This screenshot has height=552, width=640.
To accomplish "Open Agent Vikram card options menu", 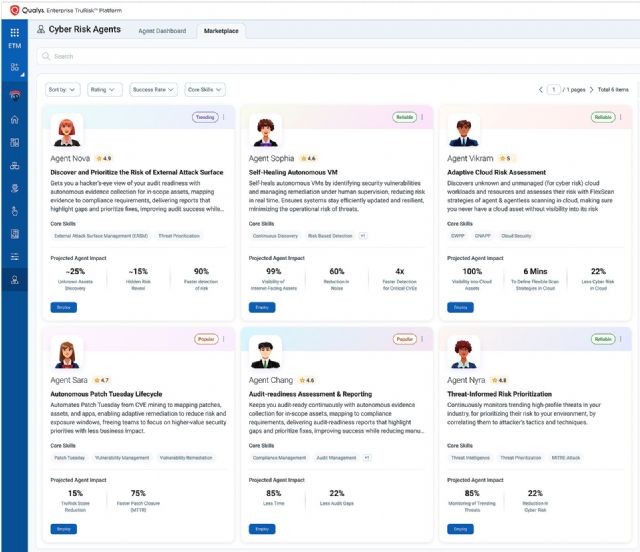I will (620, 117).
